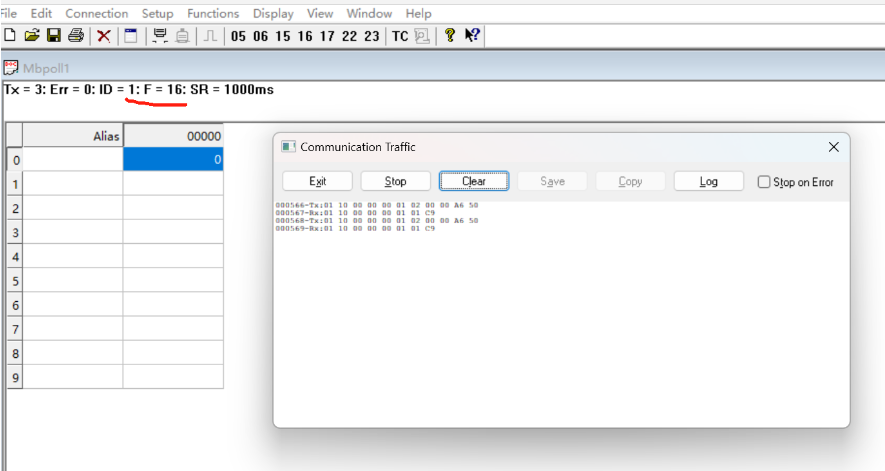
Task: Click the Print toolbar icon
Action: [76, 36]
